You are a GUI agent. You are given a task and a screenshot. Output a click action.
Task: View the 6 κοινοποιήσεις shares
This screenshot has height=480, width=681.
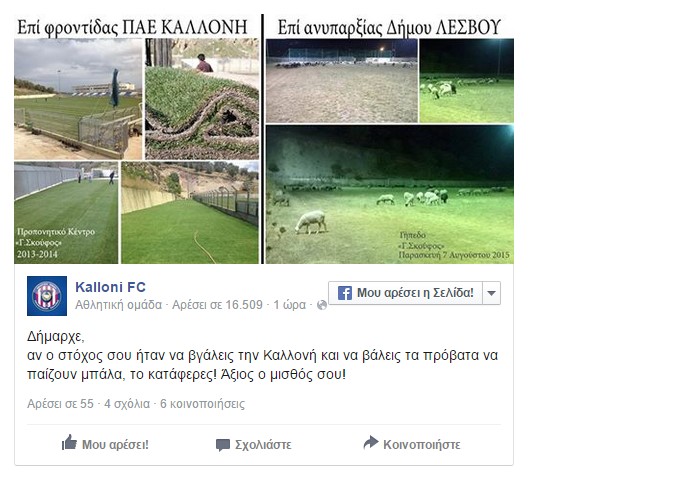202,404
